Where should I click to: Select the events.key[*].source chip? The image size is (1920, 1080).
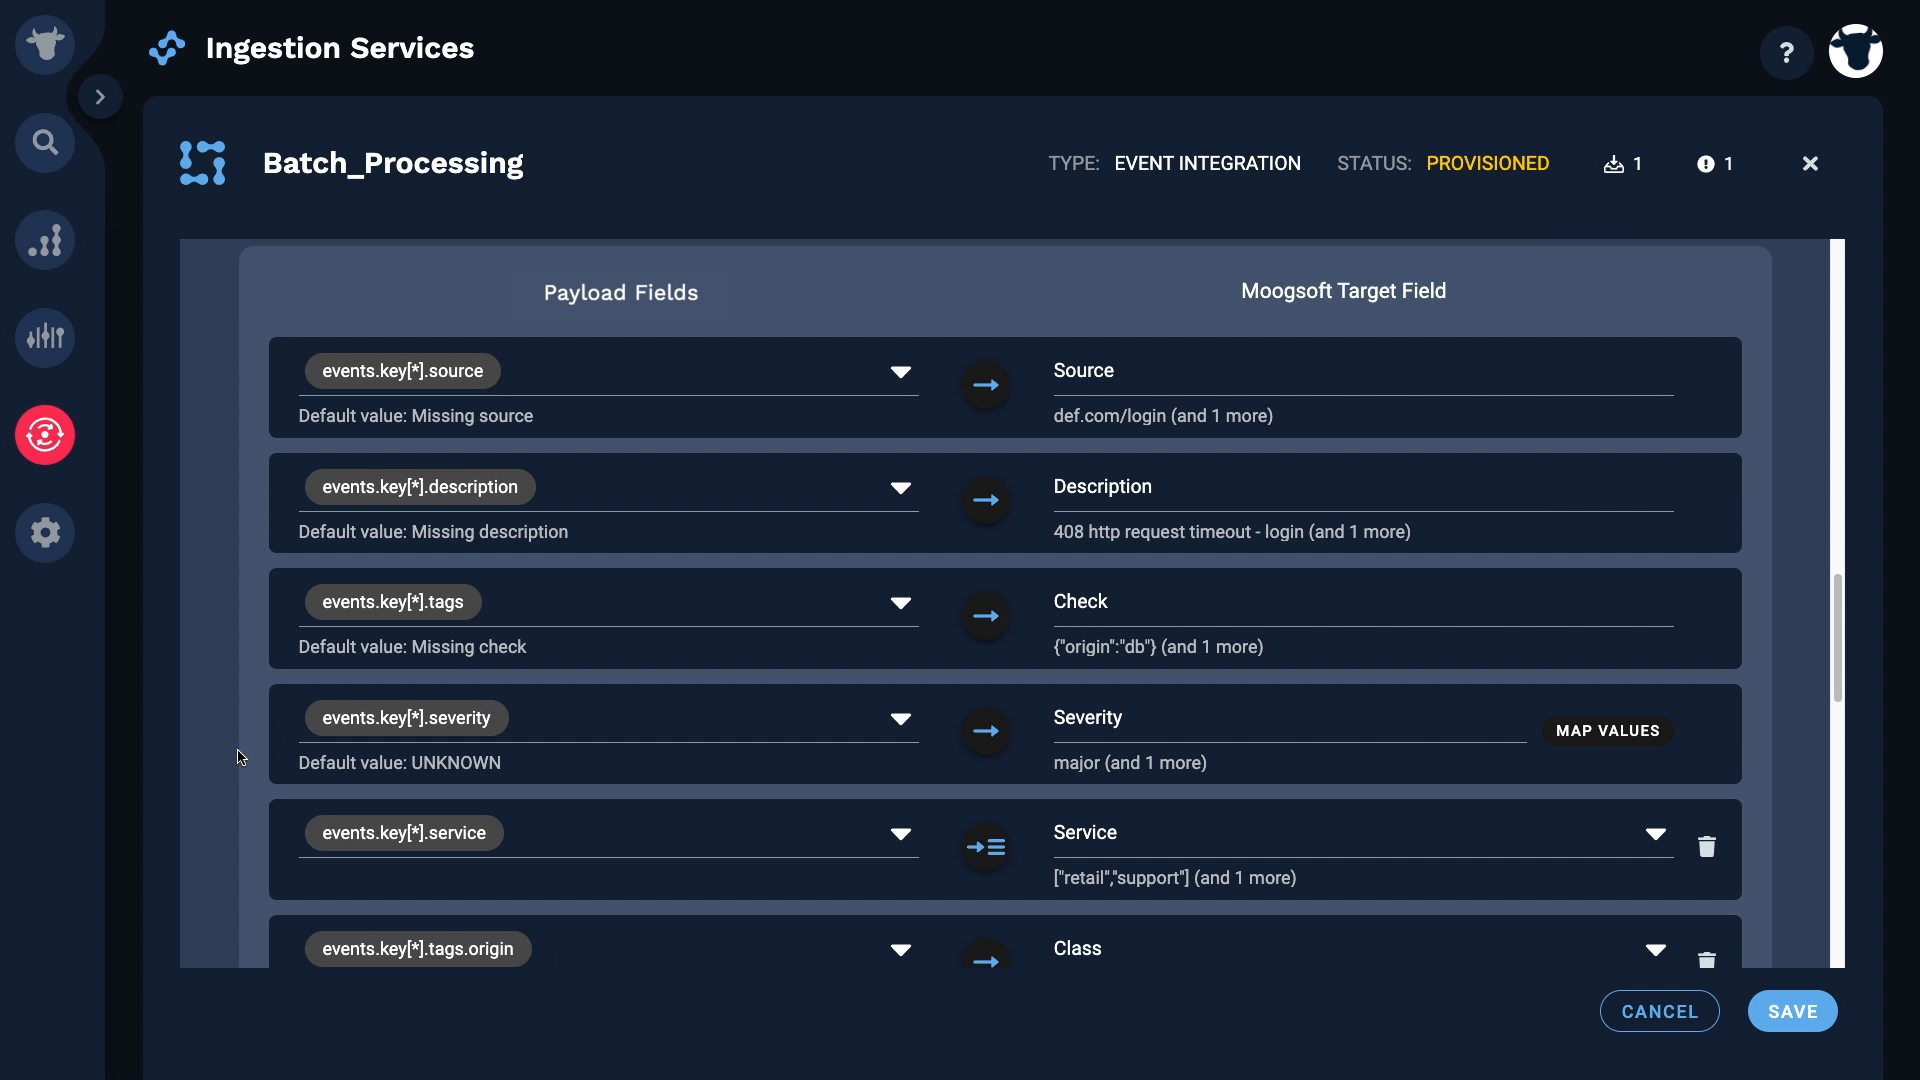coord(403,371)
